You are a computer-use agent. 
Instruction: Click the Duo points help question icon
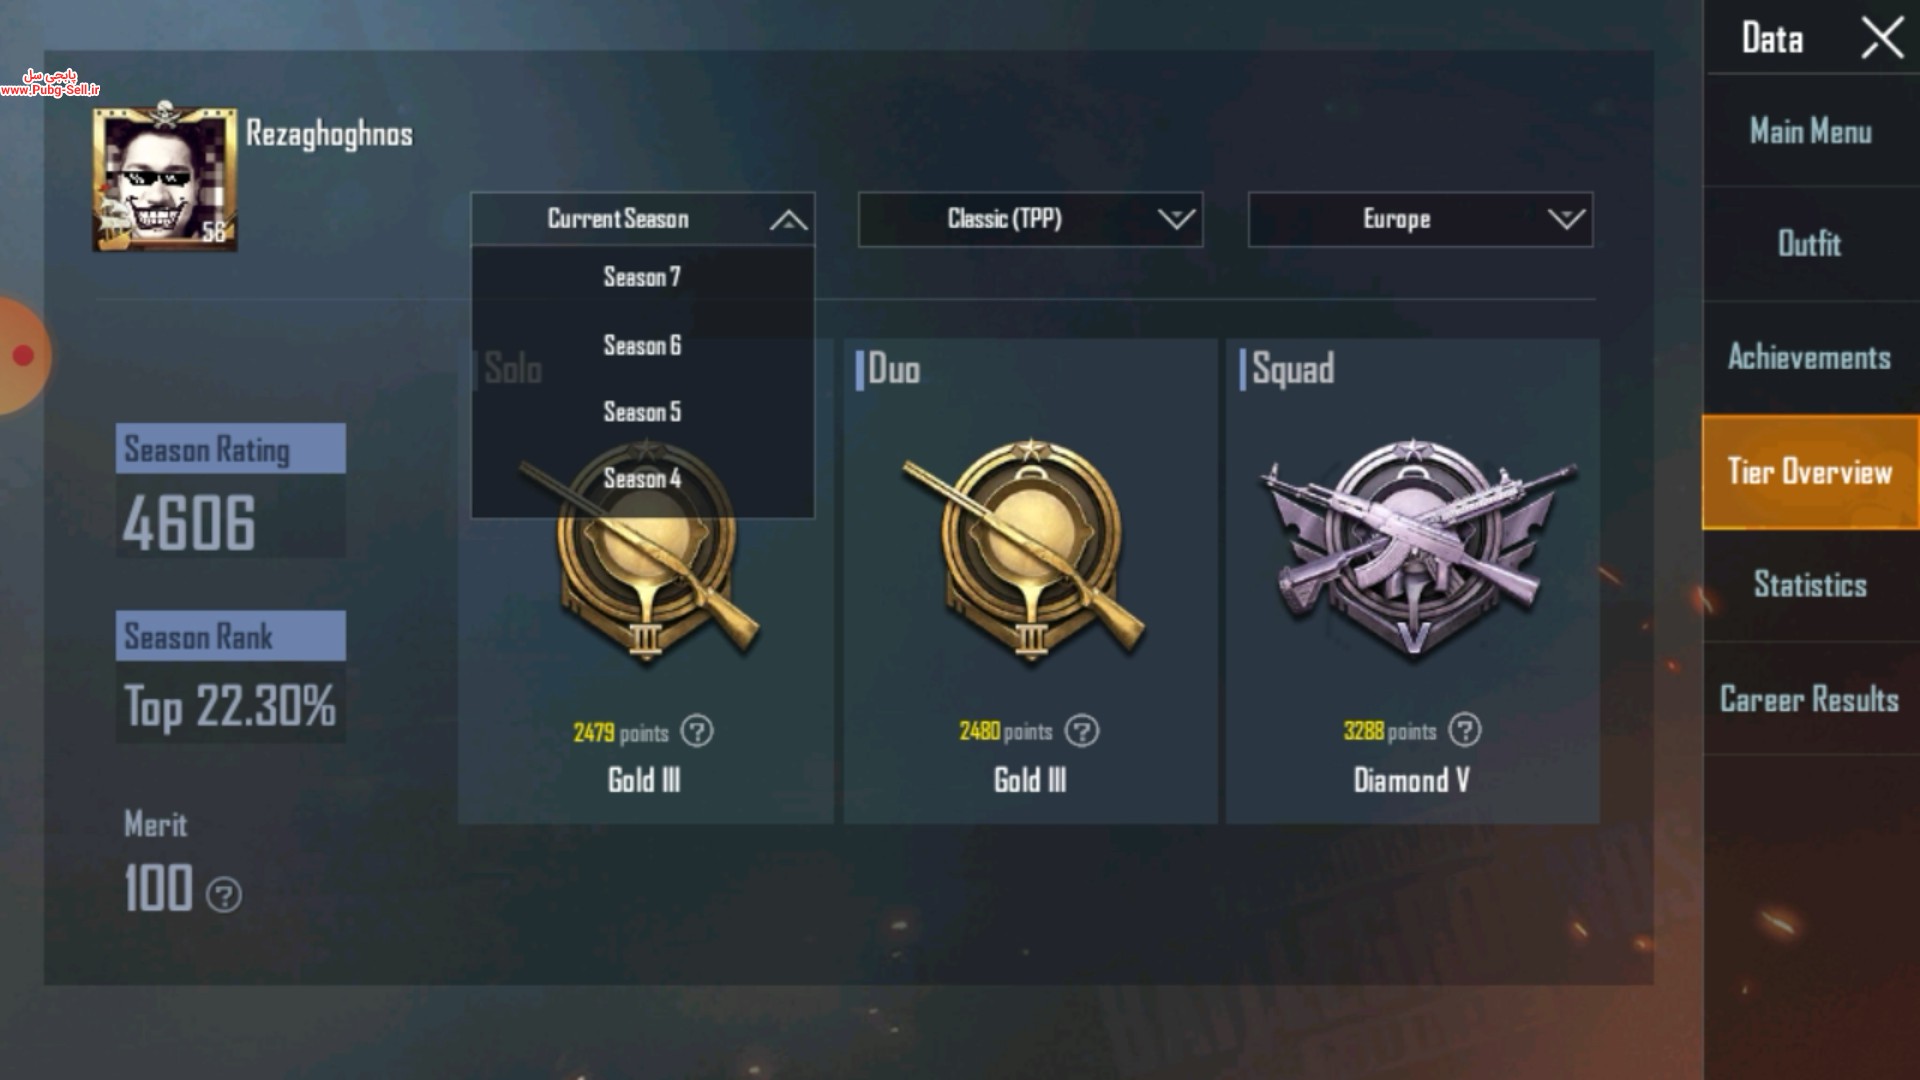(x=1081, y=731)
